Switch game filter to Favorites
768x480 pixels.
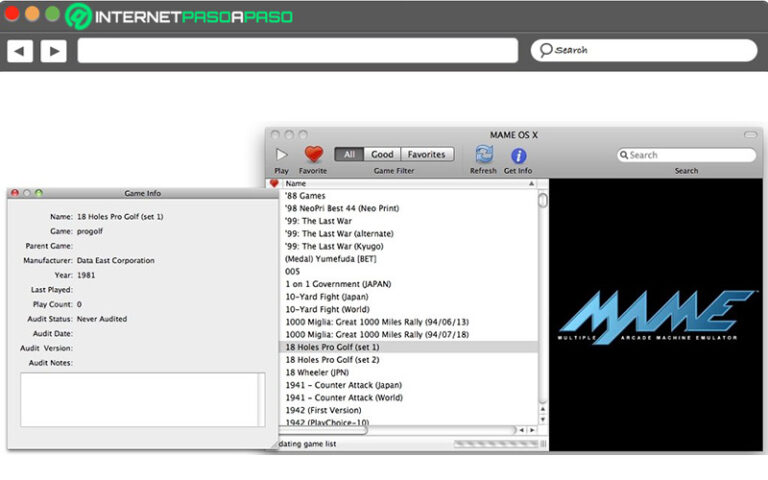pyautogui.click(x=426, y=155)
